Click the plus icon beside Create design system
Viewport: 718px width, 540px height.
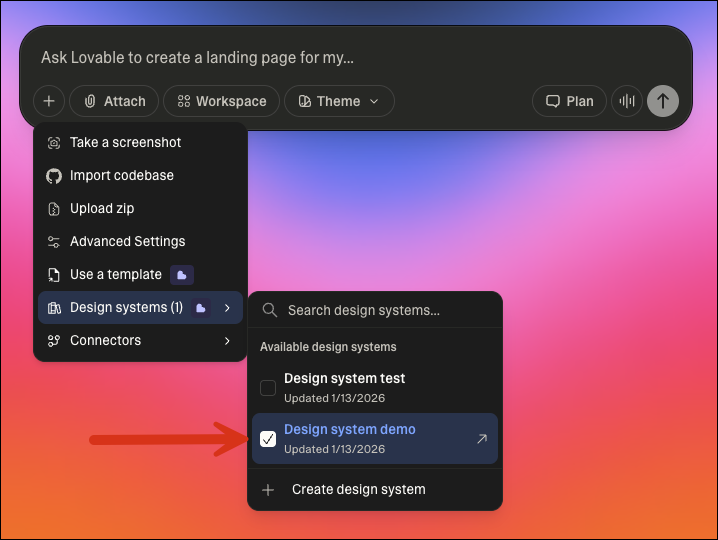pyautogui.click(x=268, y=490)
